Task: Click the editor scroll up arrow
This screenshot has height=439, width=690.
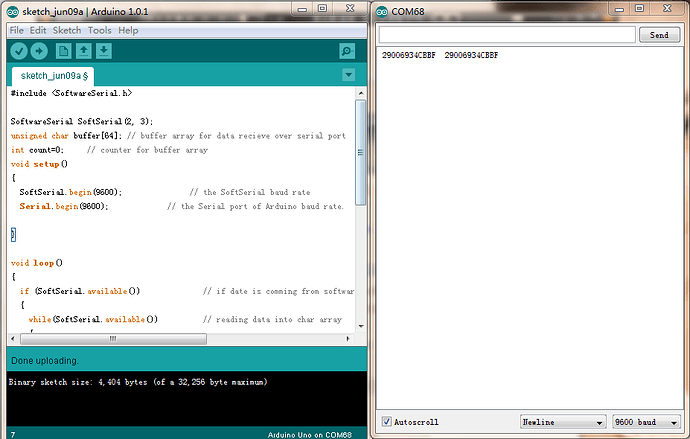Action: (361, 93)
